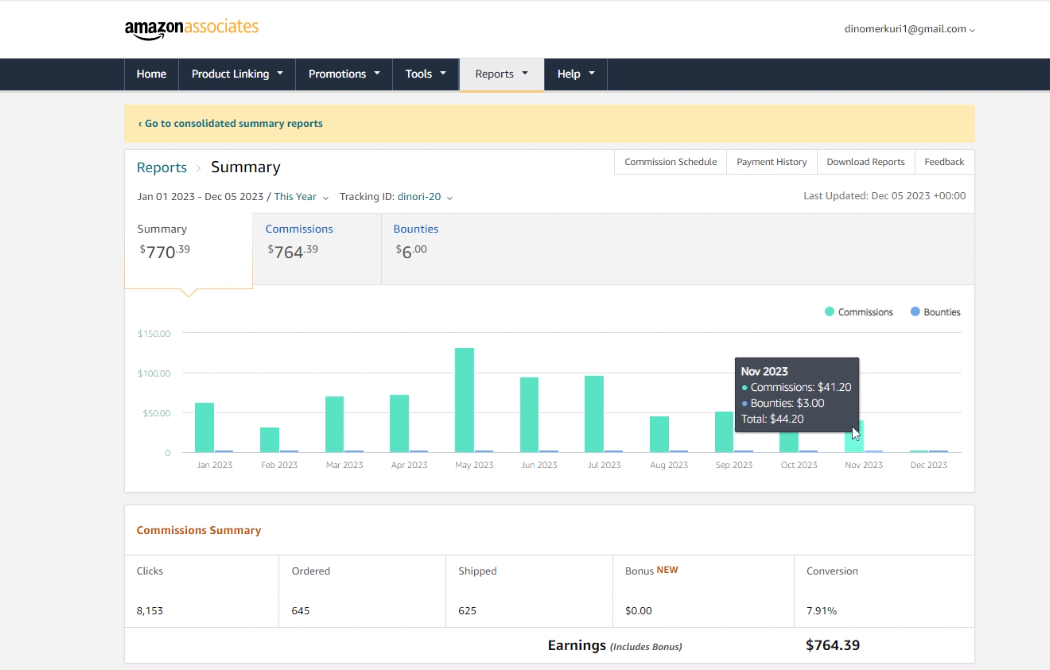Open Payment History

point(771,162)
